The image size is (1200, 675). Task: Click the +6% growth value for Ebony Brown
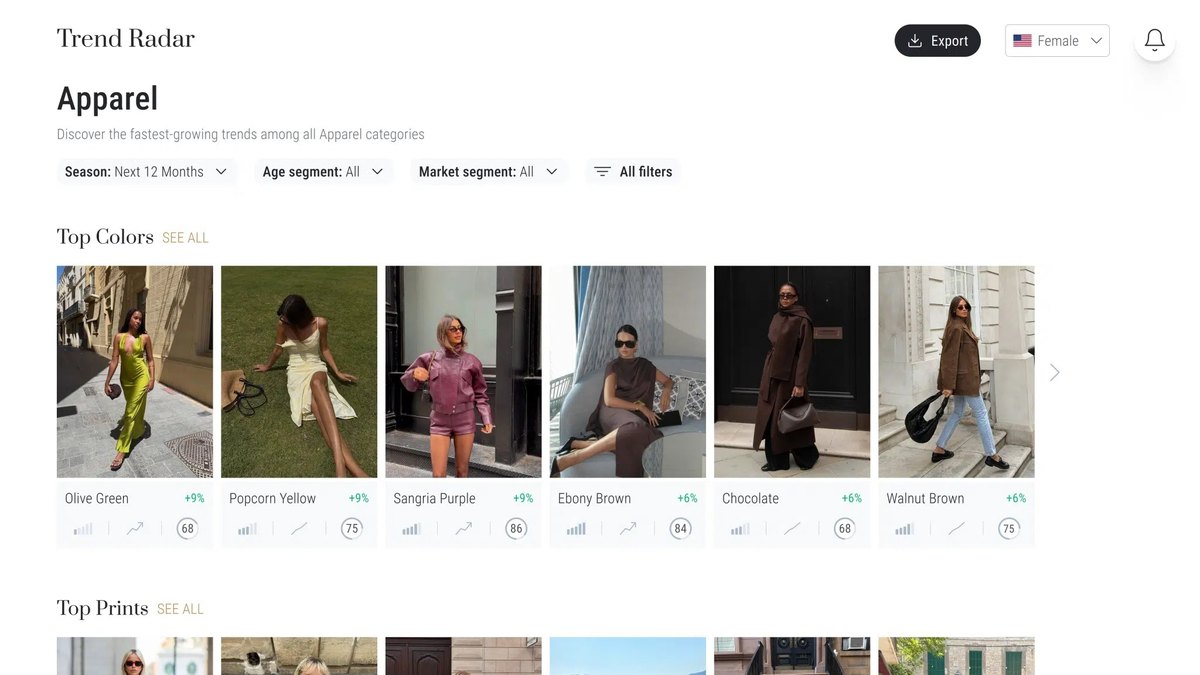coord(687,498)
